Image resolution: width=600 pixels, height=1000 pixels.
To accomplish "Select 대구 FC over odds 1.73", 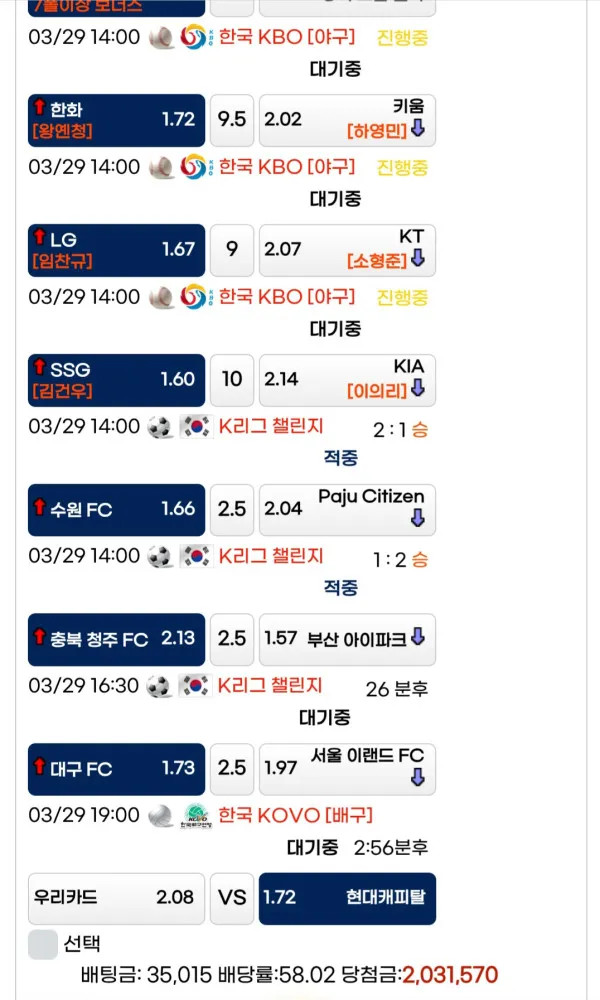I will tap(117, 769).
